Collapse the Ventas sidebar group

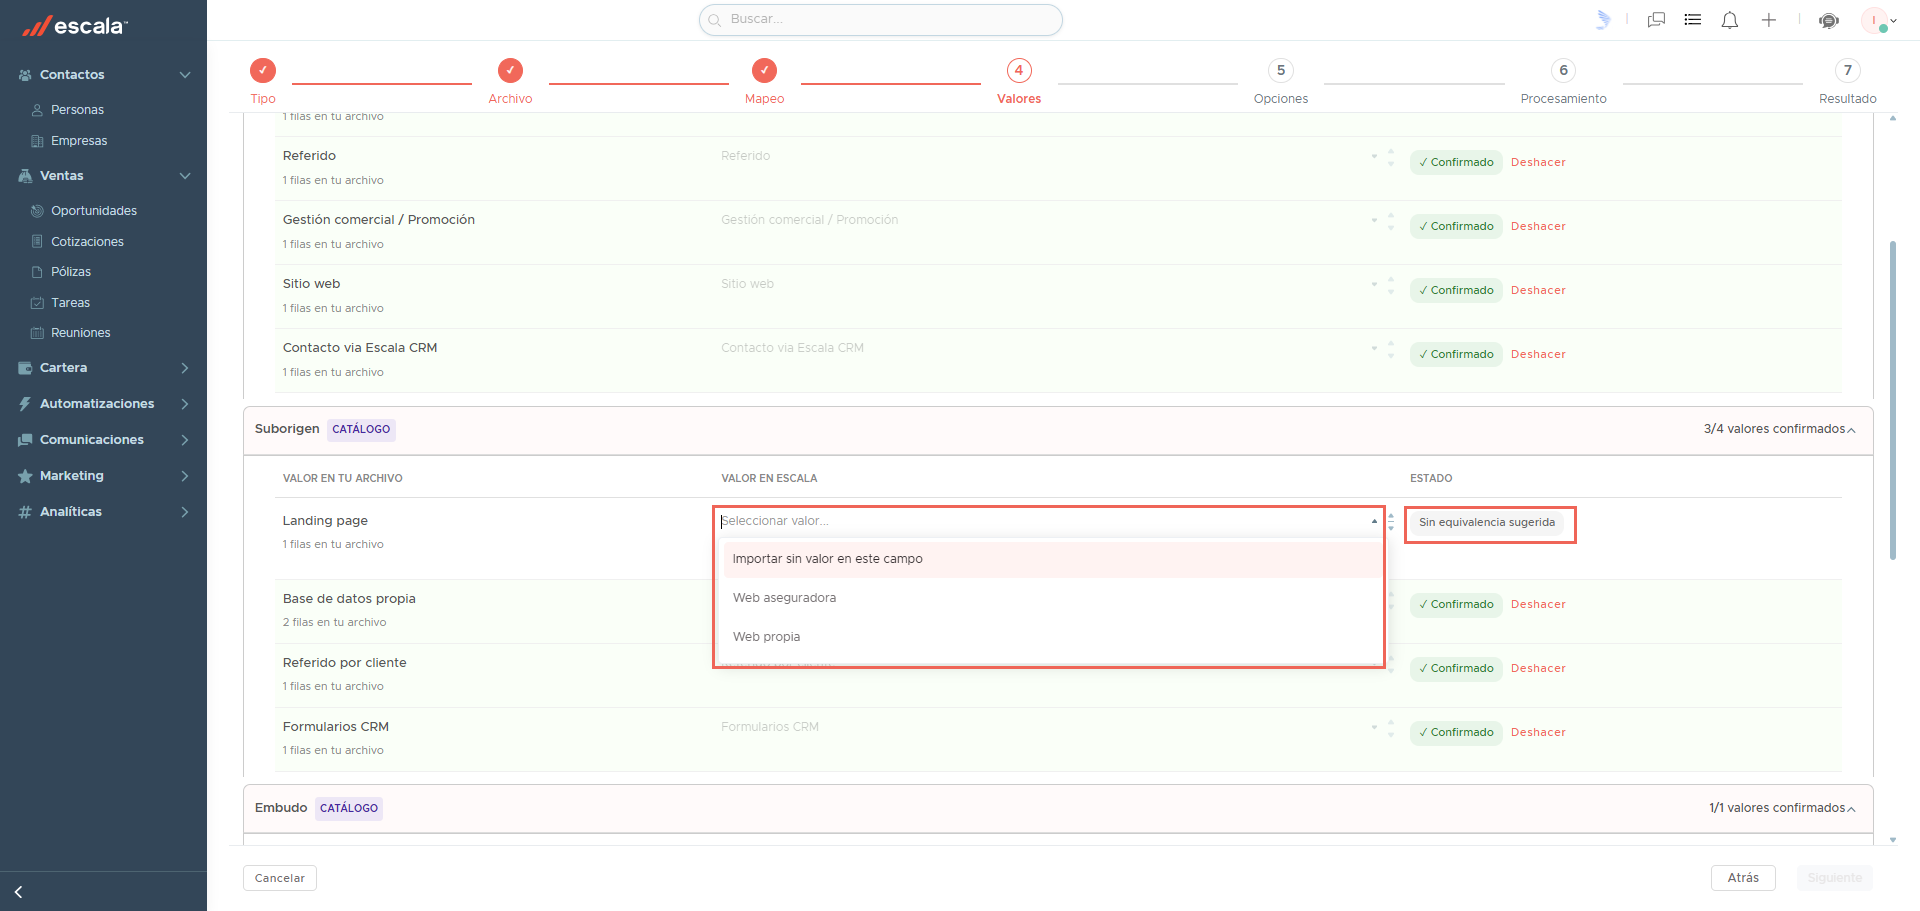click(x=185, y=176)
